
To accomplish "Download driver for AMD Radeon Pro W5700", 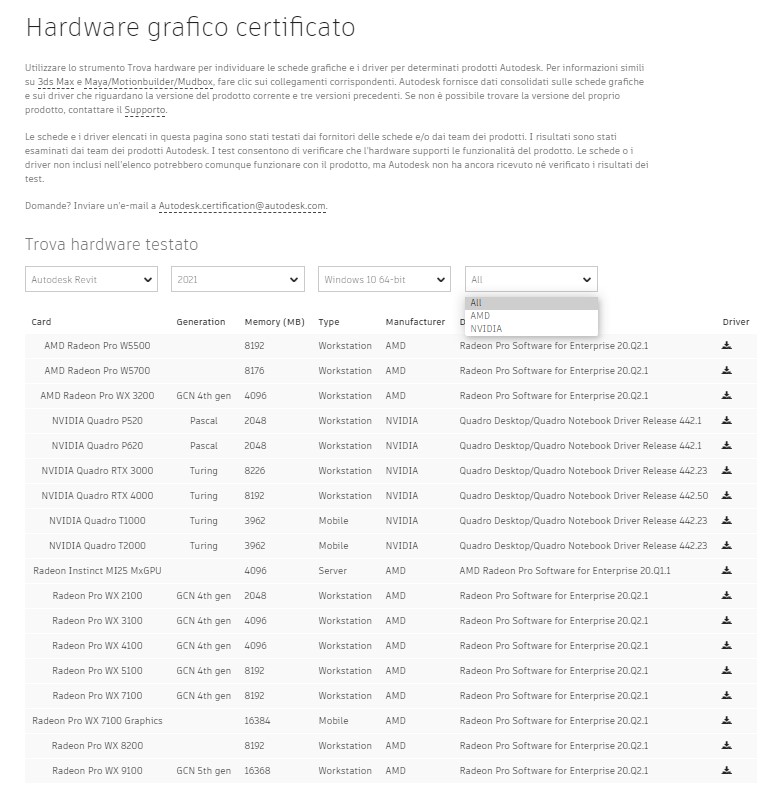I will coord(726,370).
